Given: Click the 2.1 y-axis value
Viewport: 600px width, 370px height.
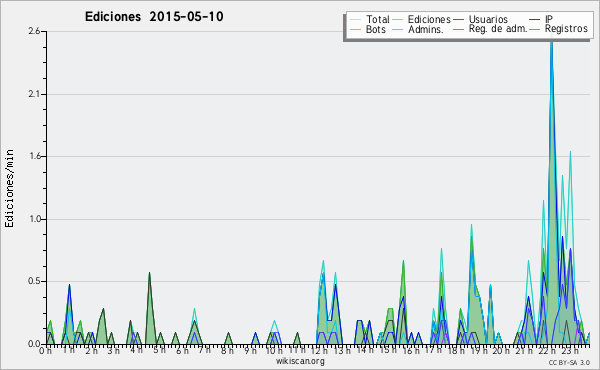Looking at the screenshot, I should click(34, 94).
